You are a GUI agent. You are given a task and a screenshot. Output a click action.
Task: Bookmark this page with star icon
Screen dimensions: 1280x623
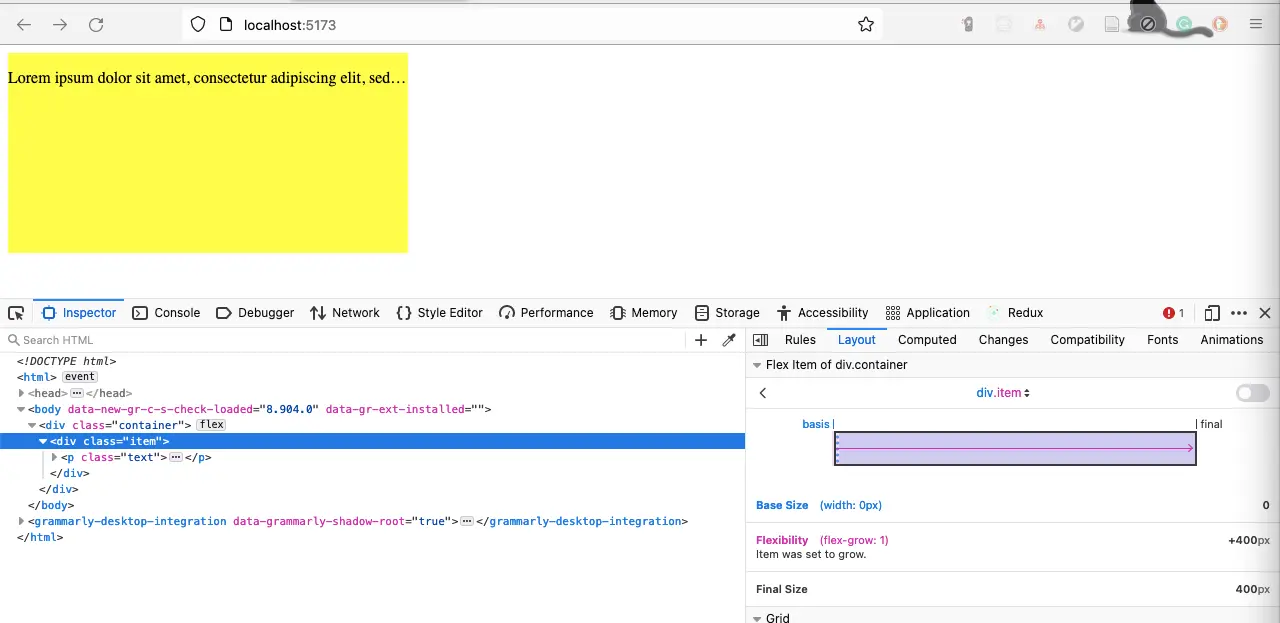pyautogui.click(x=866, y=25)
